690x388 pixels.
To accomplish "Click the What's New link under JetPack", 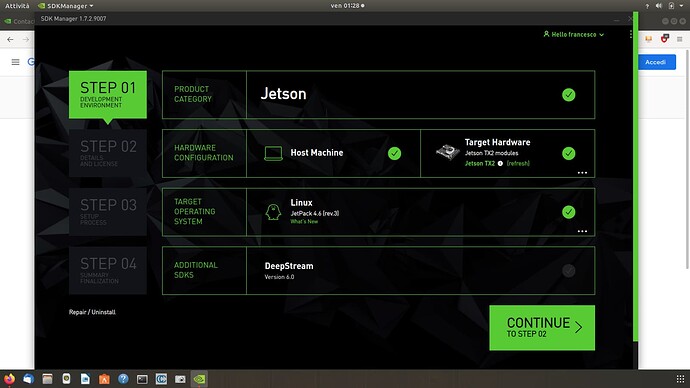I will tap(304, 221).
